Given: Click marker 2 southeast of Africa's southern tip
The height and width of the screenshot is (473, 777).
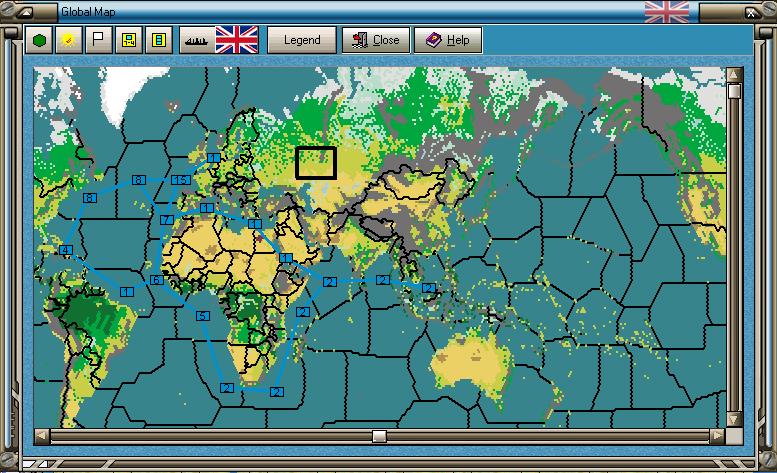Looking at the screenshot, I should point(277,392).
